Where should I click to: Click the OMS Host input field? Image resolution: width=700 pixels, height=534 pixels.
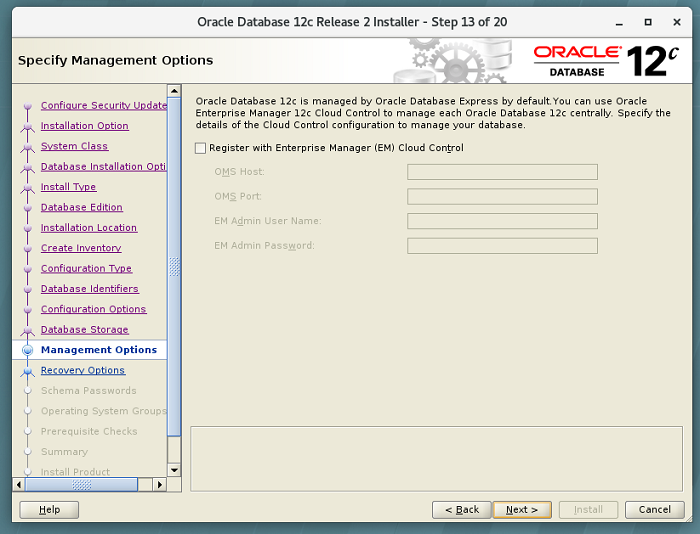502,172
